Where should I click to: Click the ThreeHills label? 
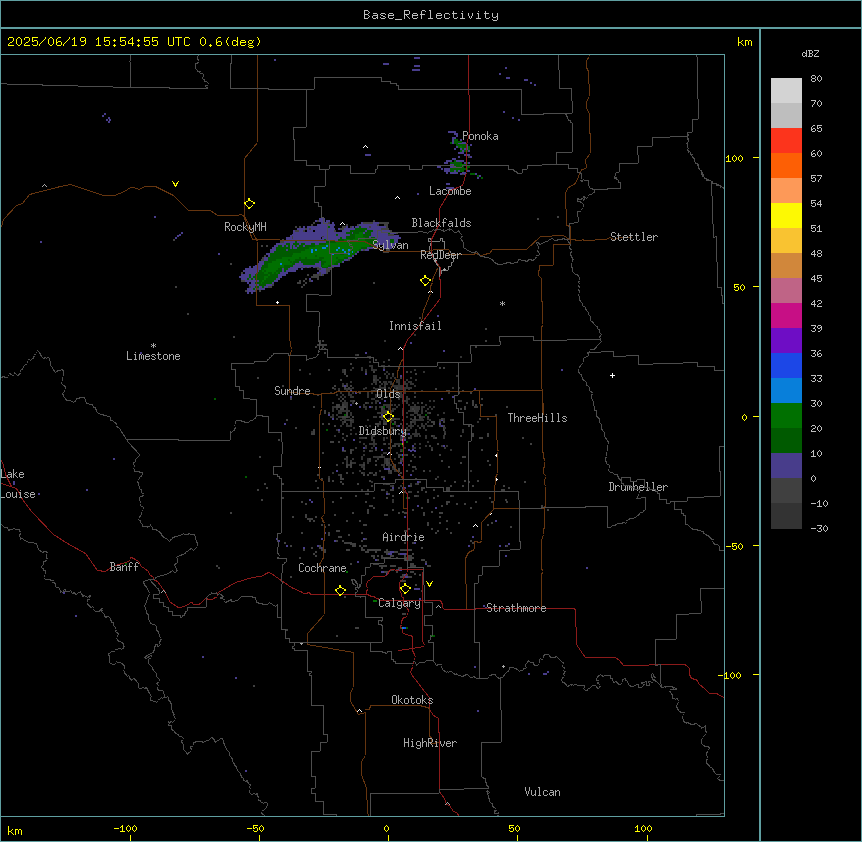[x=537, y=418]
